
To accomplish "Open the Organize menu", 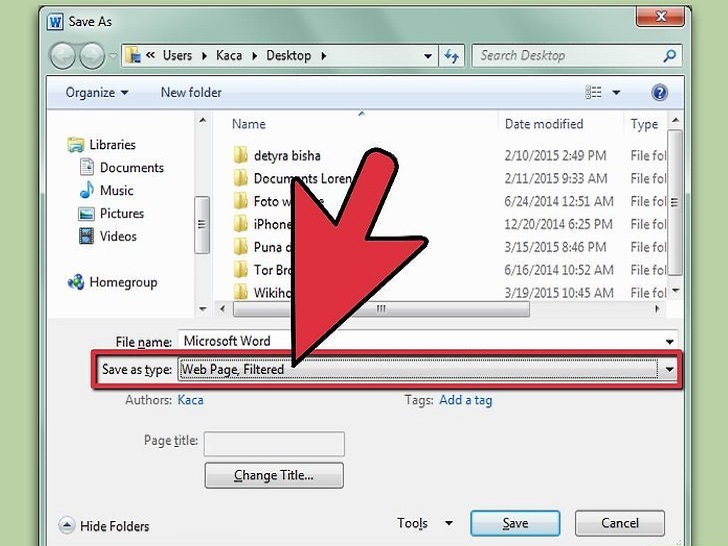I will point(97,92).
